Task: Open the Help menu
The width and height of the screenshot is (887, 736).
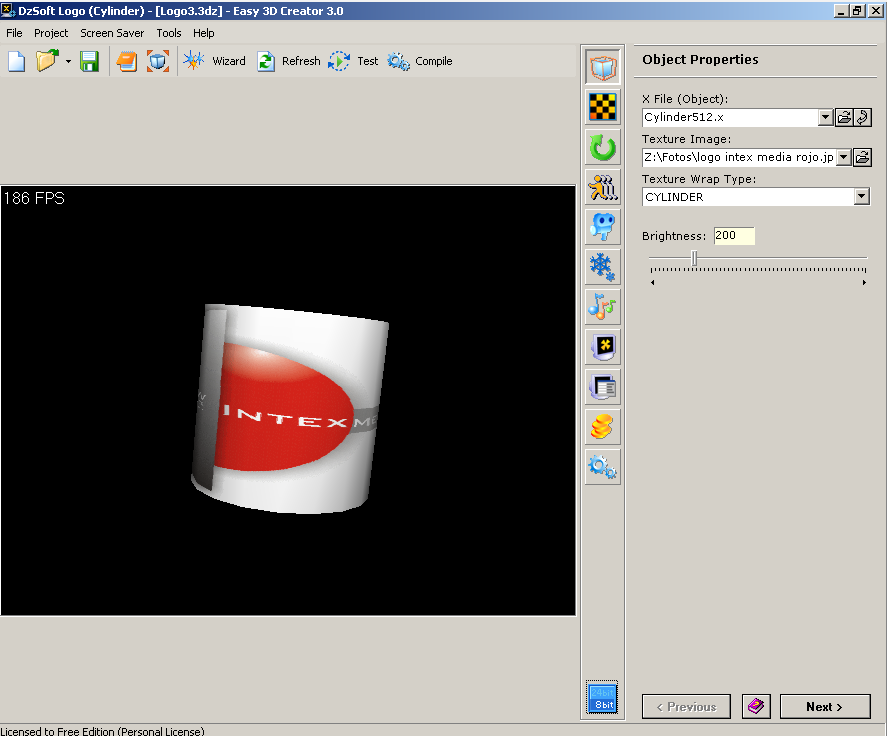Action: pyautogui.click(x=204, y=33)
